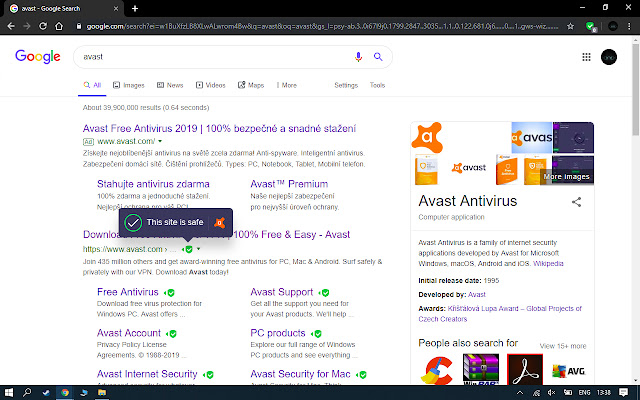Image resolution: width=640 pixels, height=400 pixels.
Task: Open the Křišťálová Lupa Award link
Action: pyautogui.click(x=500, y=313)
